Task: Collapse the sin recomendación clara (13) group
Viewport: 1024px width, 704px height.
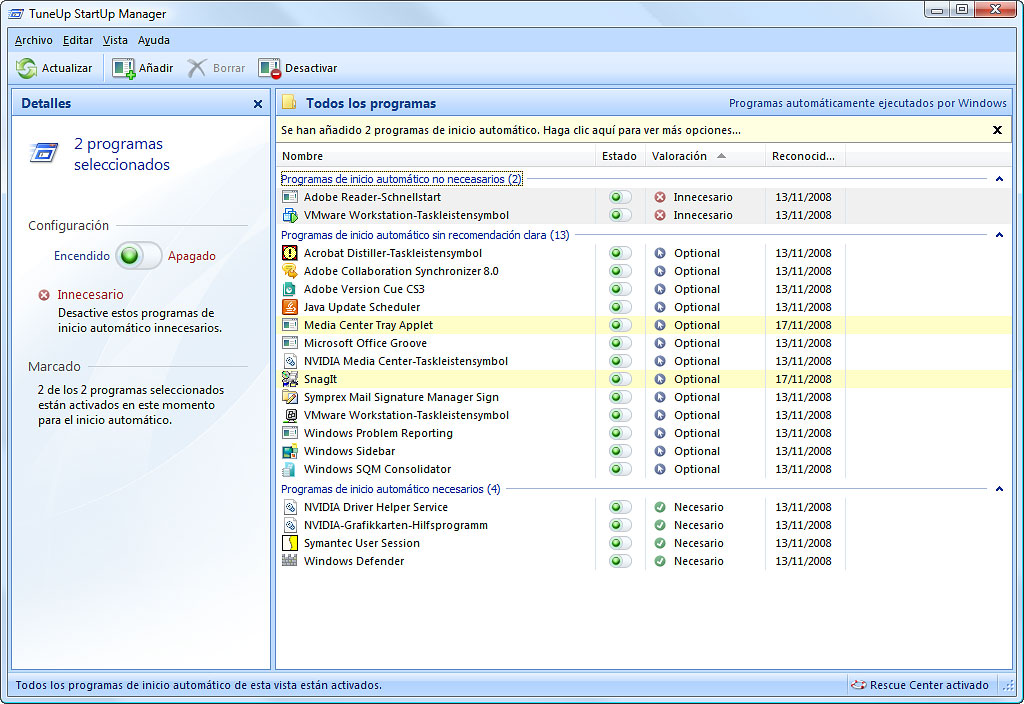Action: click(999, 235)
